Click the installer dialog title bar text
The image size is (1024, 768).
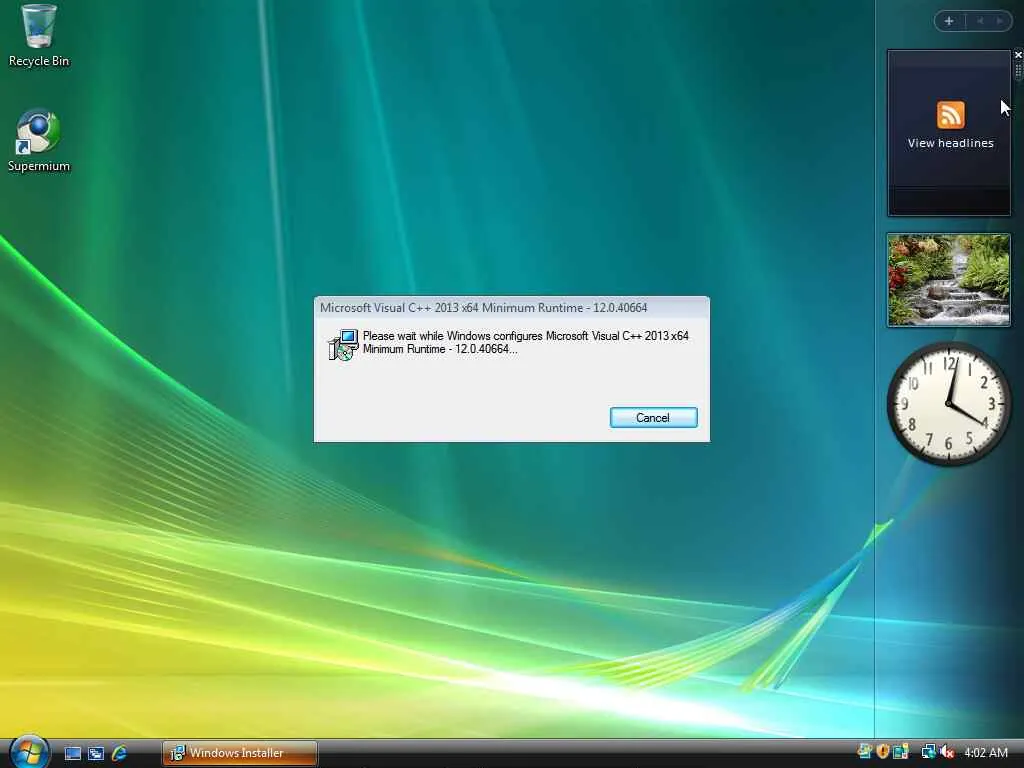(483, 308)
